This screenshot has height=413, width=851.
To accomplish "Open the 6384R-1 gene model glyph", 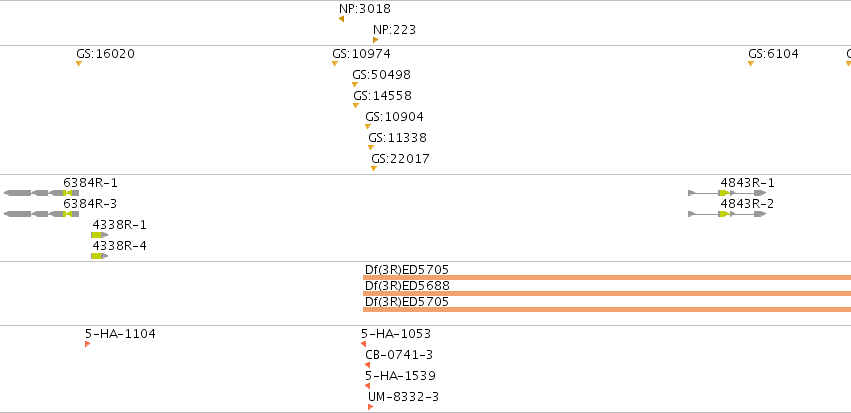I will tap(41, 193).
